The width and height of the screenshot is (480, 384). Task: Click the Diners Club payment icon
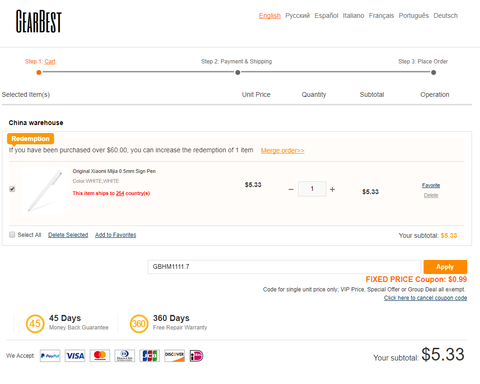pos(125,356)
